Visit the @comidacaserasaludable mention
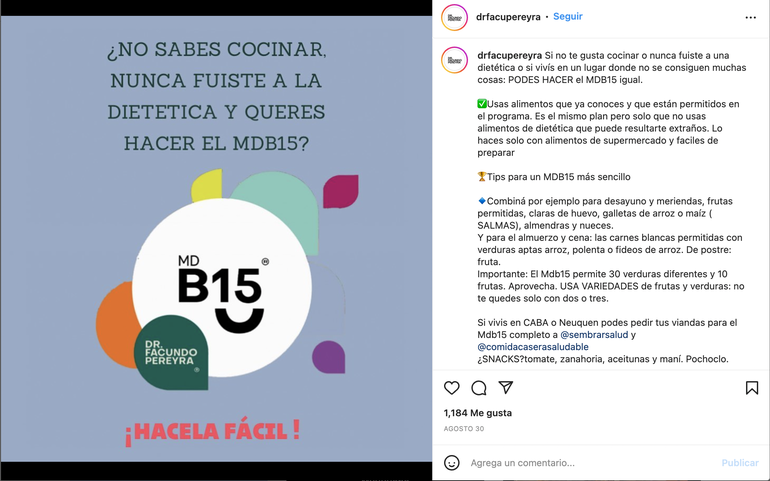Image resolution: width=770 pixels, height=481 pixels. (533, 347)
